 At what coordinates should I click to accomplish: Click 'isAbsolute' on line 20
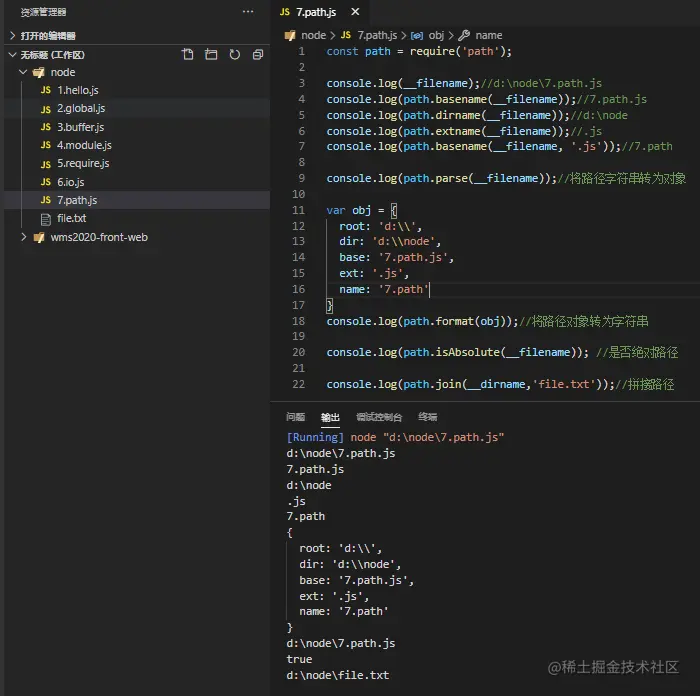[467, 352]
